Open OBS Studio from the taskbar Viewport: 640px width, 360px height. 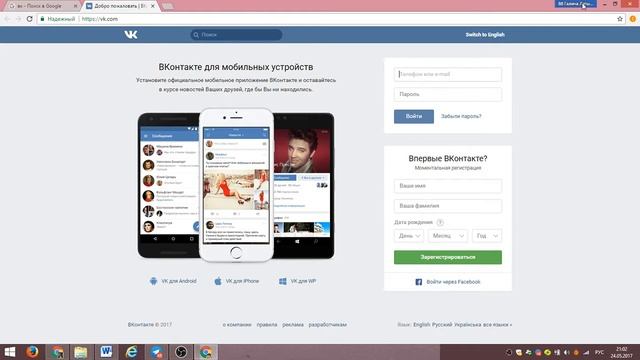181,352
